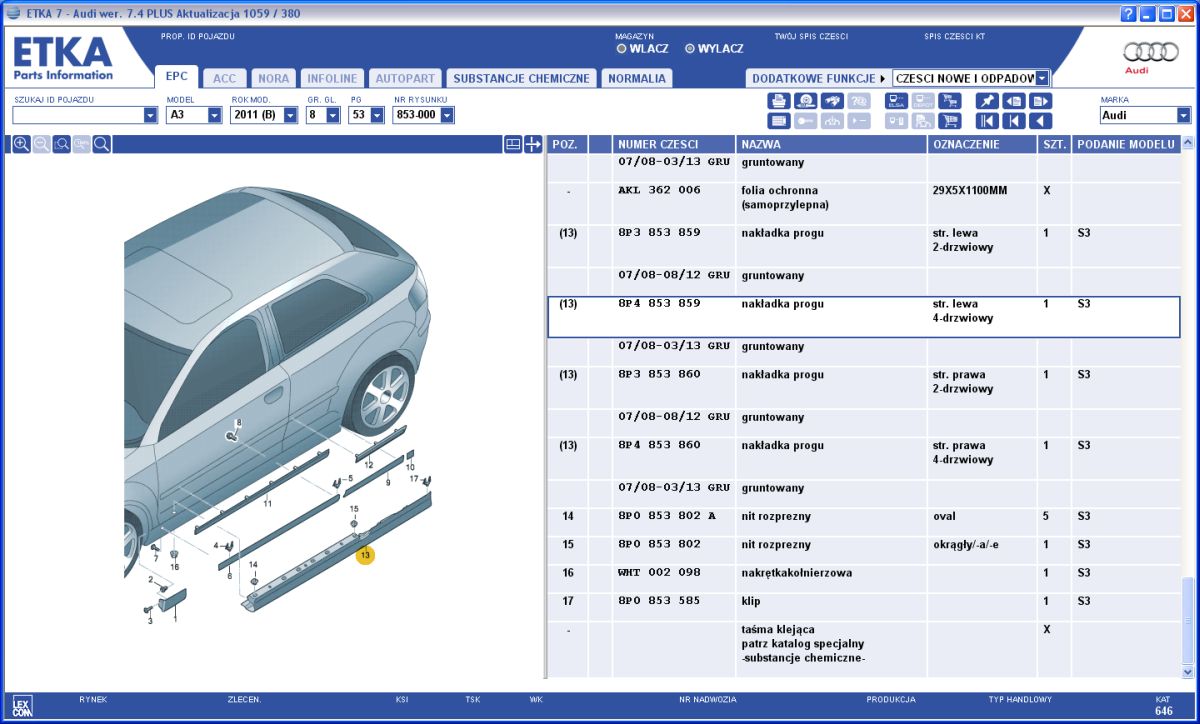Click callout number 8 near the door
Image resolution: width=1200 pixels, height=724 pixels.
click(238, 423)
